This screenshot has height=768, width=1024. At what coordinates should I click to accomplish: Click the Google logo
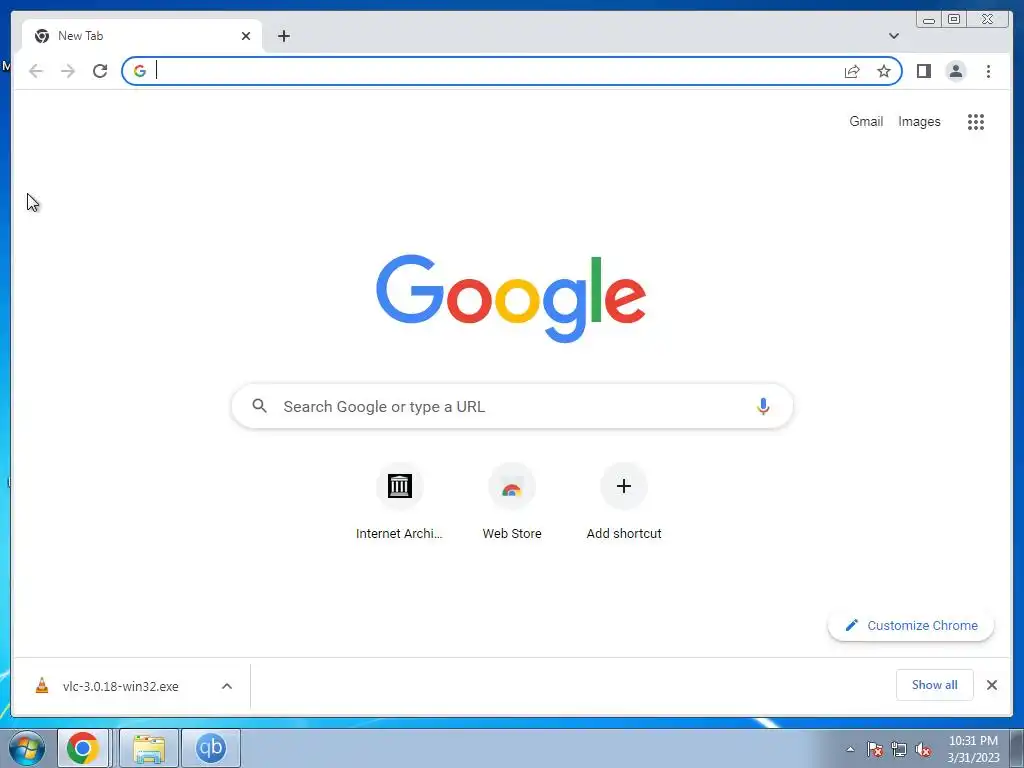(511, 298)
